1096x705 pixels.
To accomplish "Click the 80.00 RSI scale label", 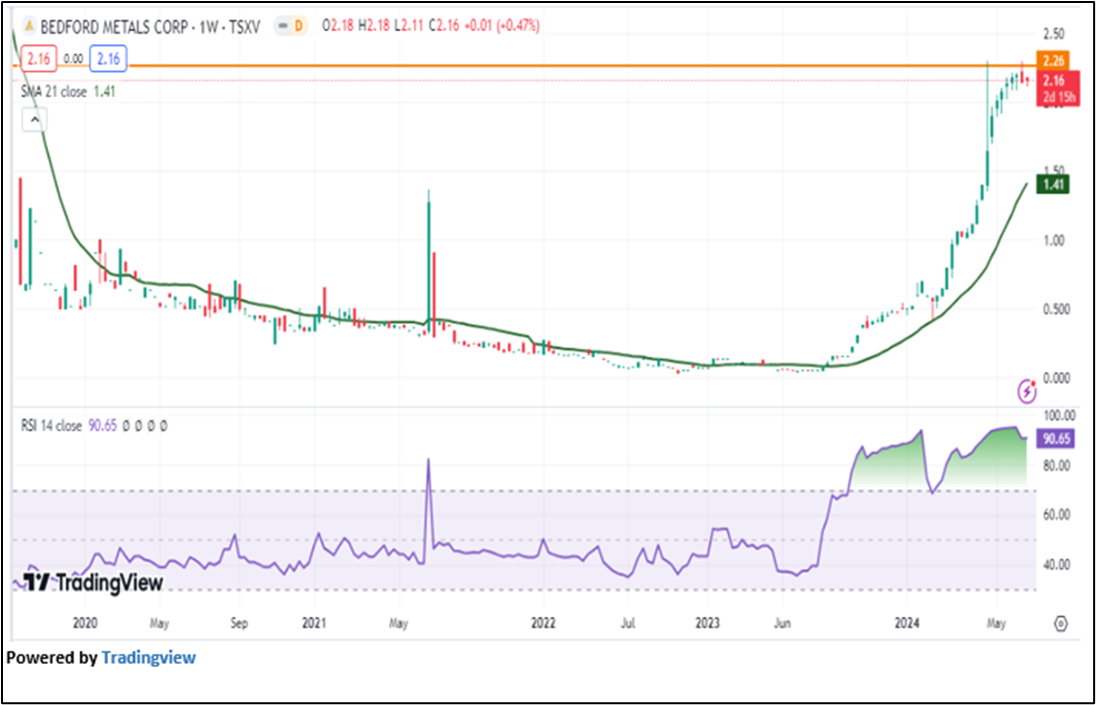I will (1056, 465).
